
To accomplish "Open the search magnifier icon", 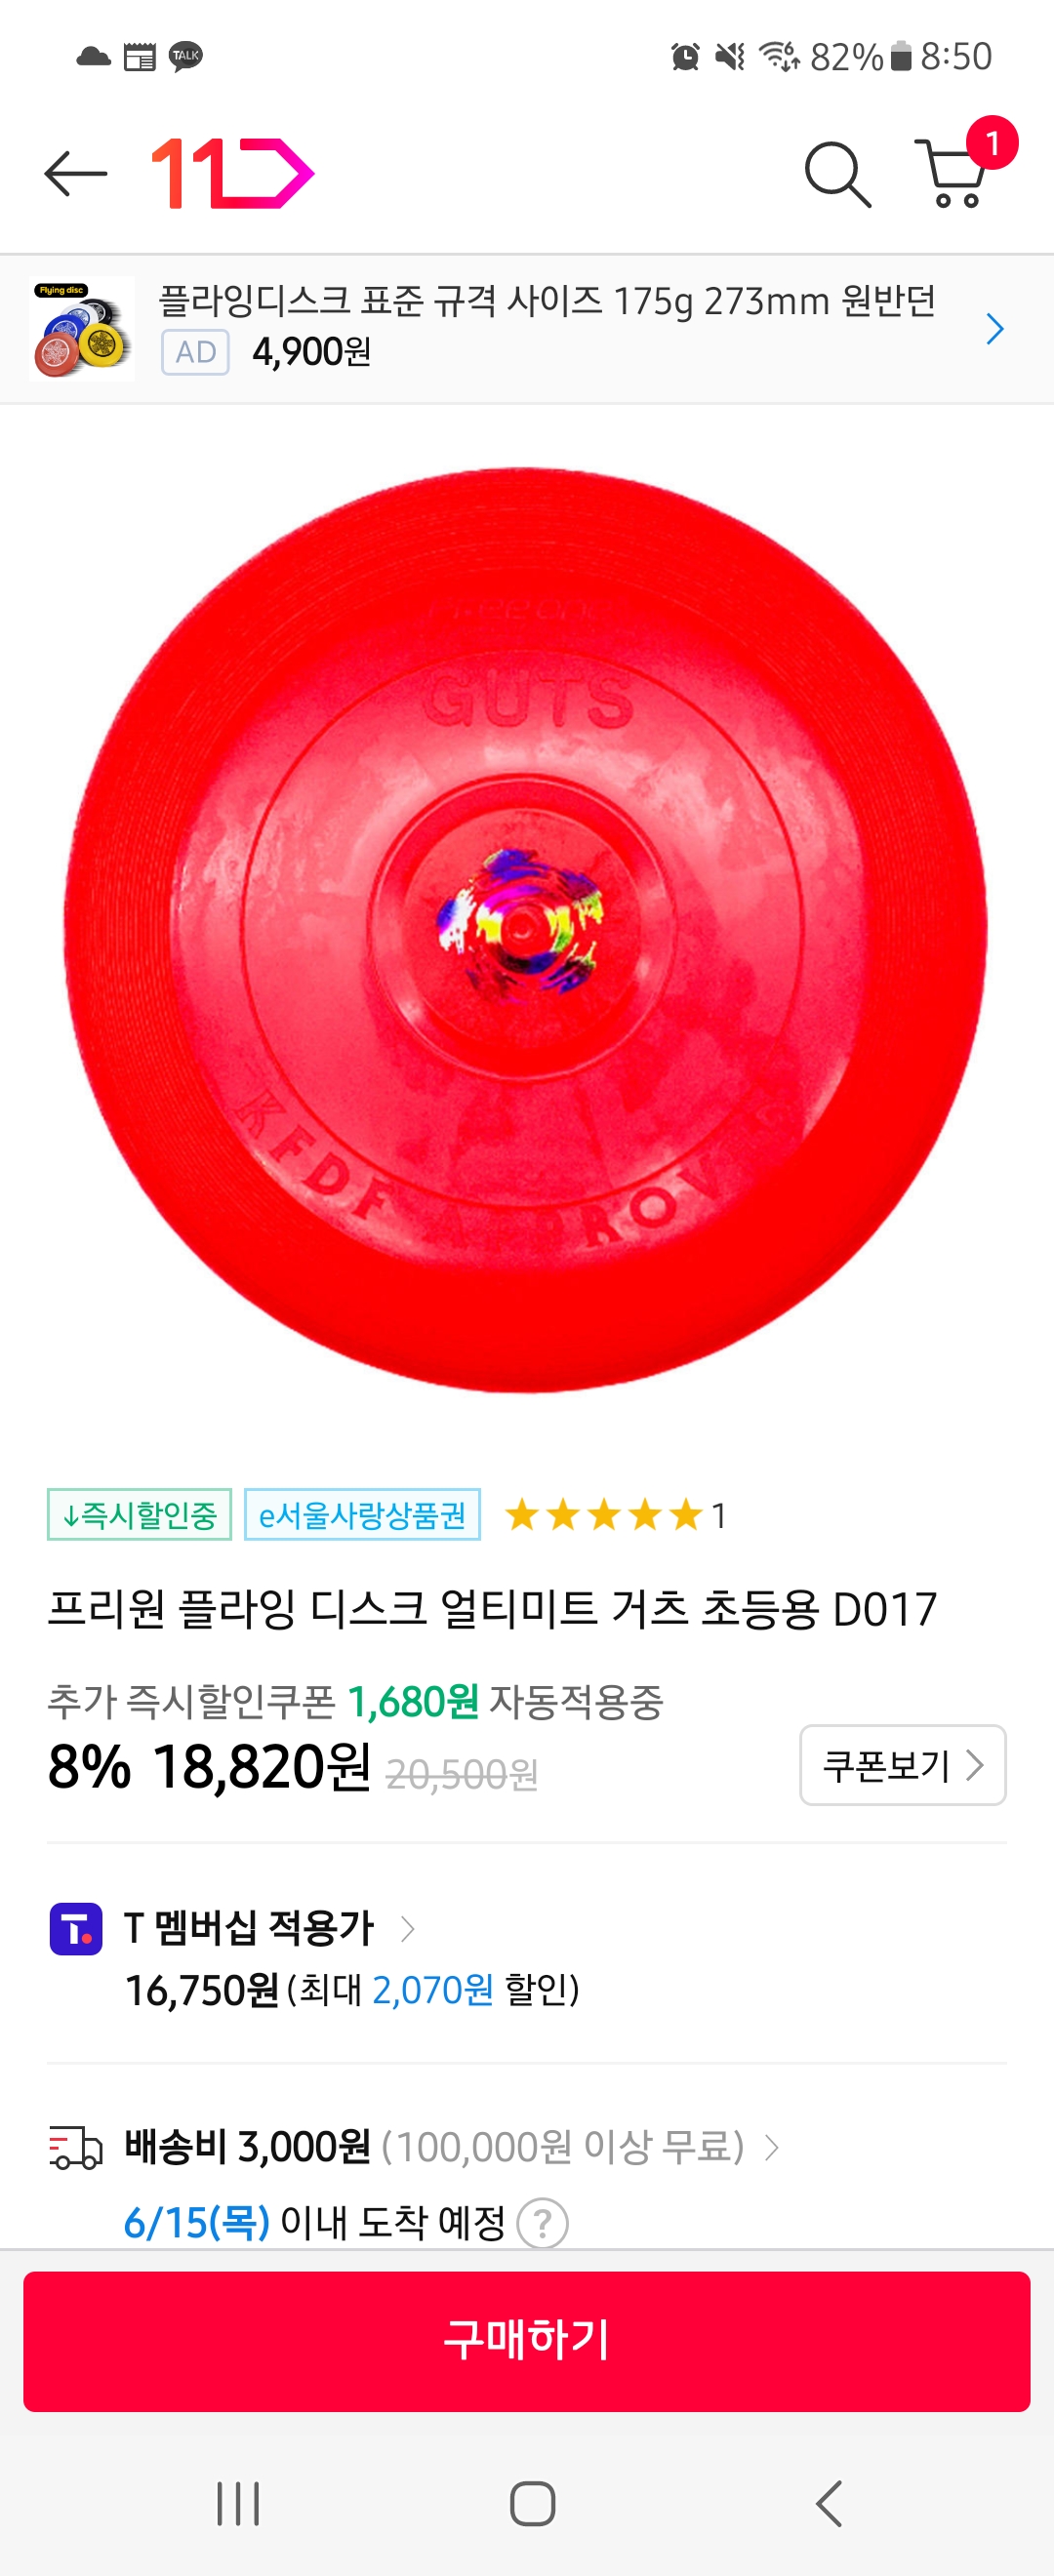I will pyautogui.click(x=838, y=175).
